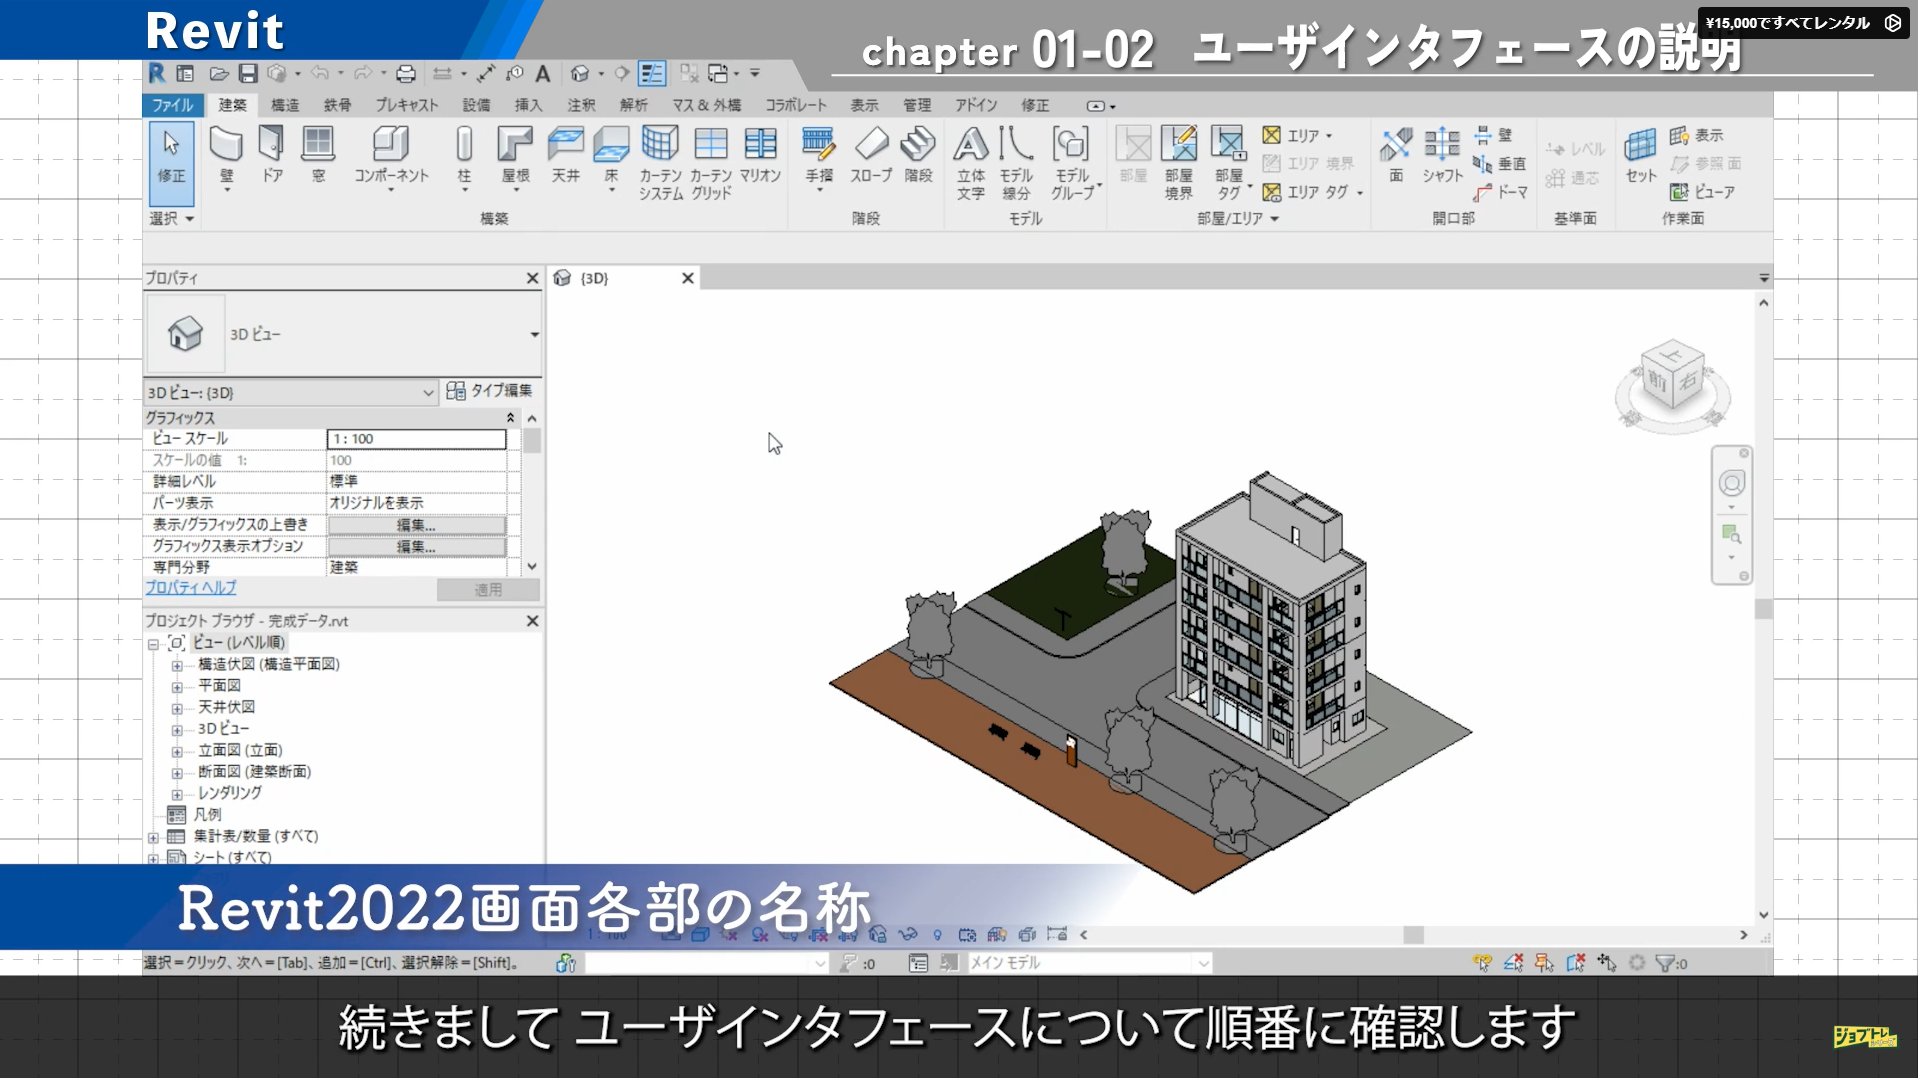Select レンダリング in project browser
The width and height of the screenshot is (1918, 1078).
click(230, 793)
